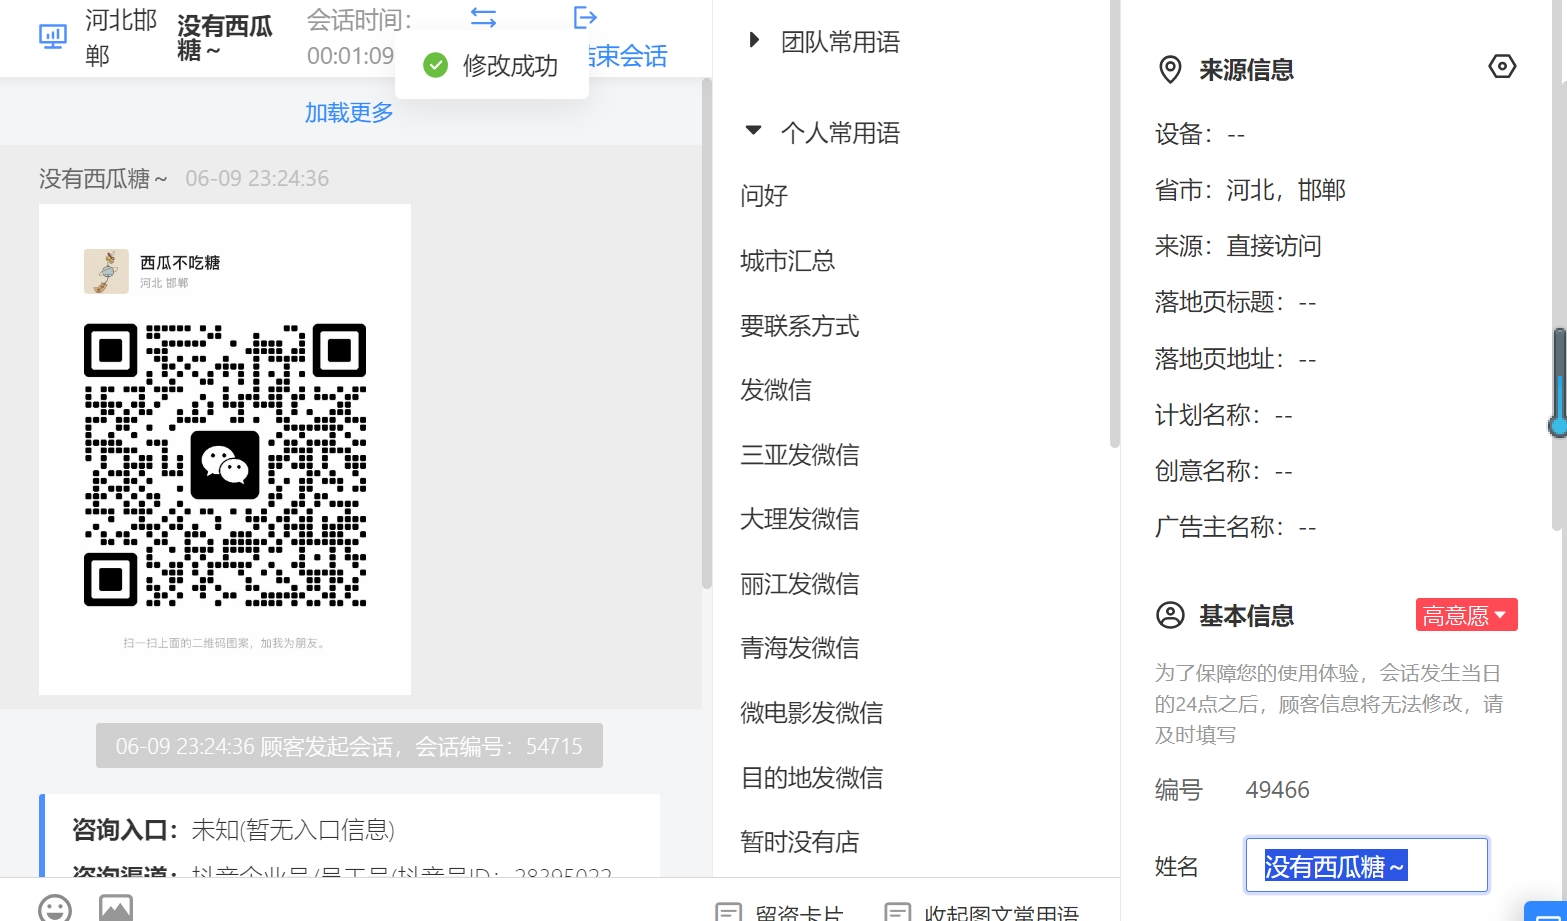The height and width of the screenshot is (921, 1567).
Task: Click the 留资卡片 button label
Action: 799,913
